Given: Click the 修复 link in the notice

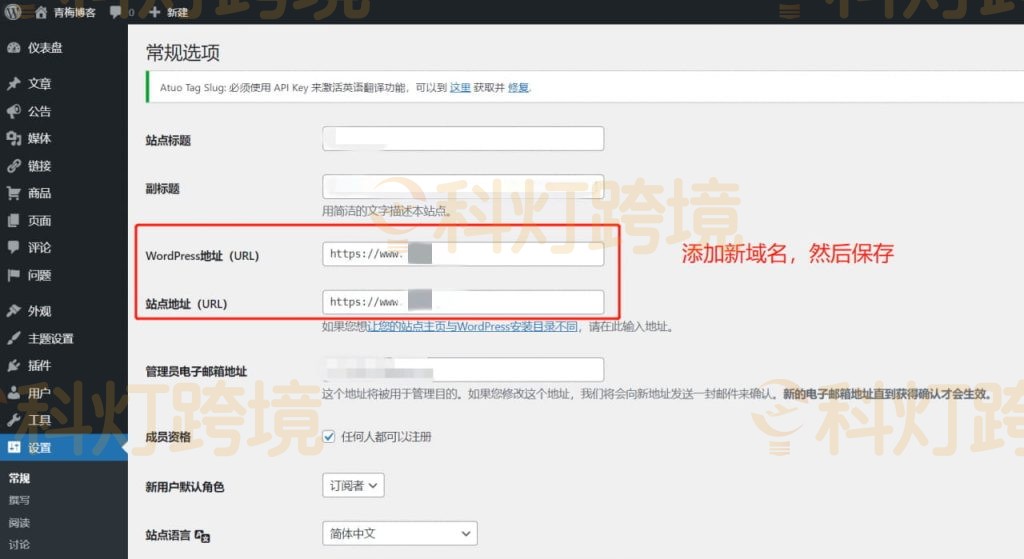Looking at the screenshot, I should click(518, 88).
